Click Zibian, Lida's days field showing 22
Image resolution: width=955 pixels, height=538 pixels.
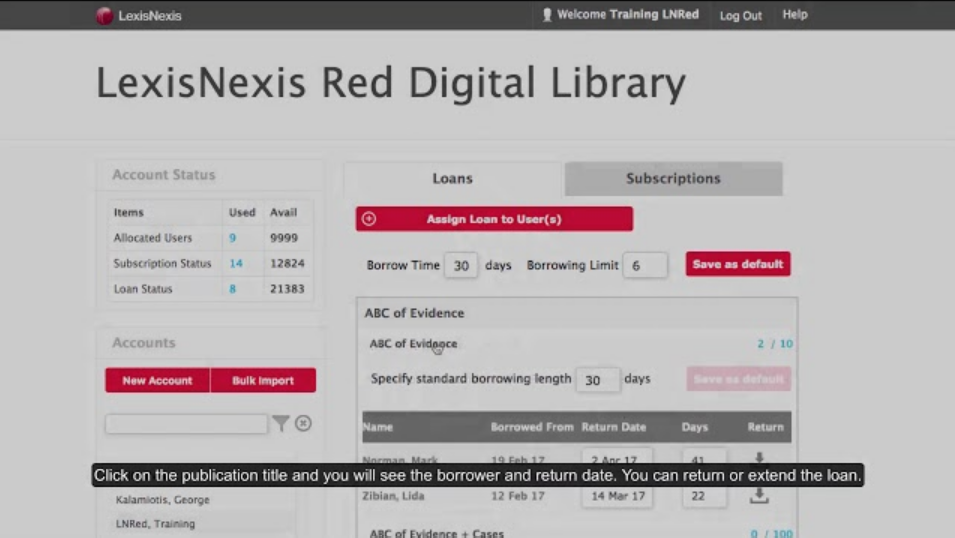click(x=705, y=496)
